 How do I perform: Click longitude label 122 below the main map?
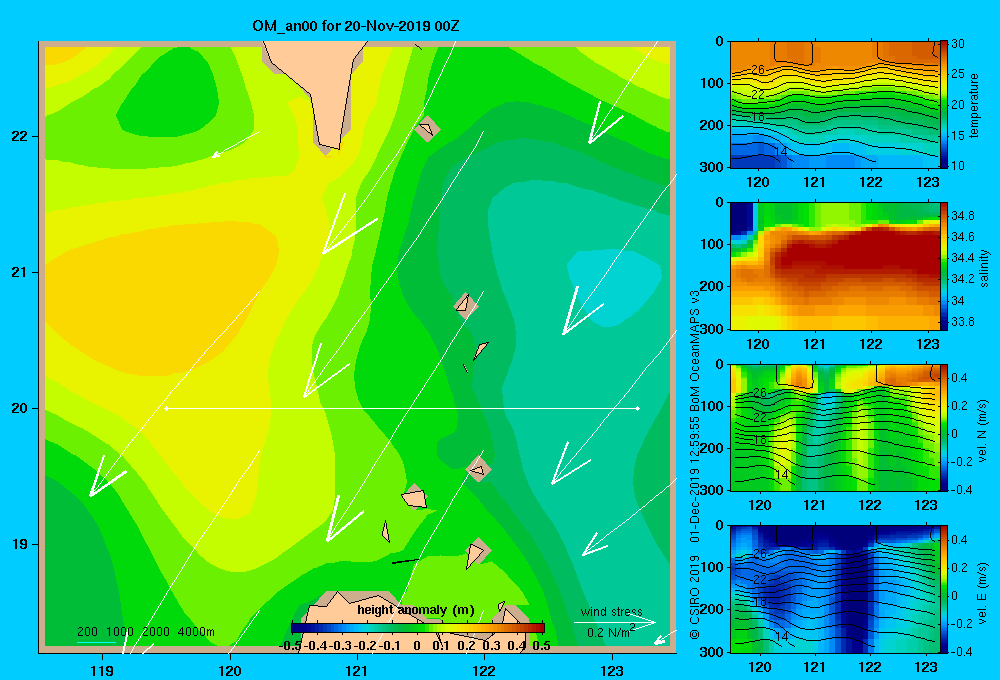[485, 670]
